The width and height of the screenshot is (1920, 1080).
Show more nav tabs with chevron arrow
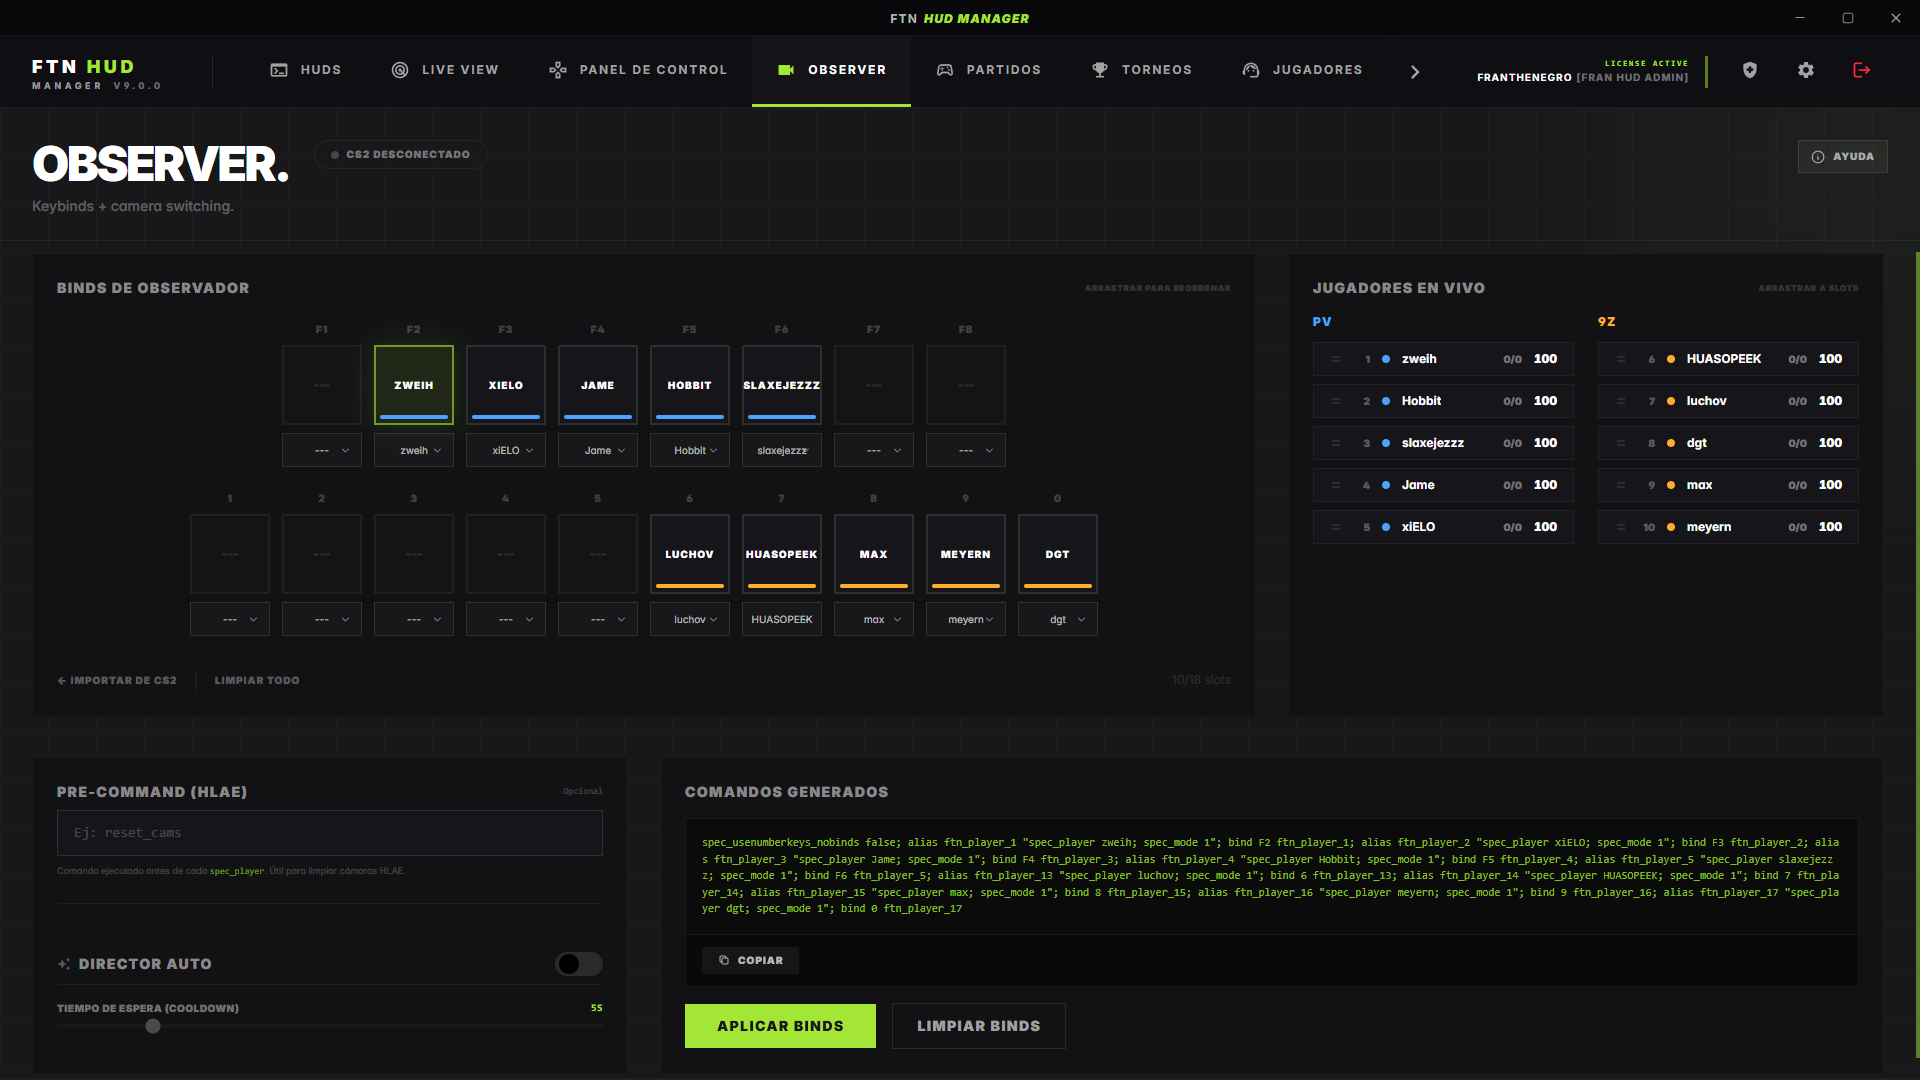(x=1415, y=72)
